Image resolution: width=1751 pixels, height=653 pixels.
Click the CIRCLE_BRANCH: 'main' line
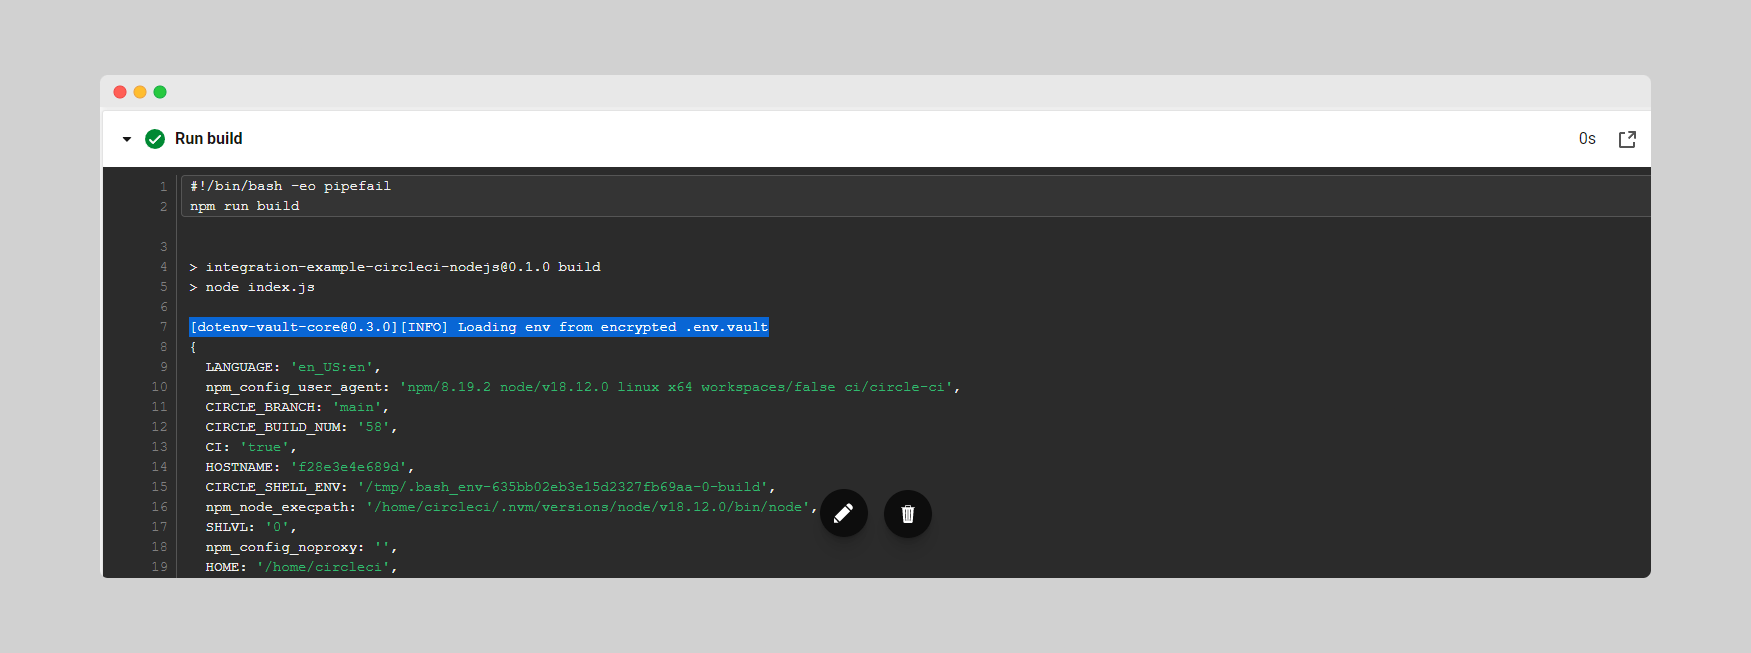coord(297,407)
